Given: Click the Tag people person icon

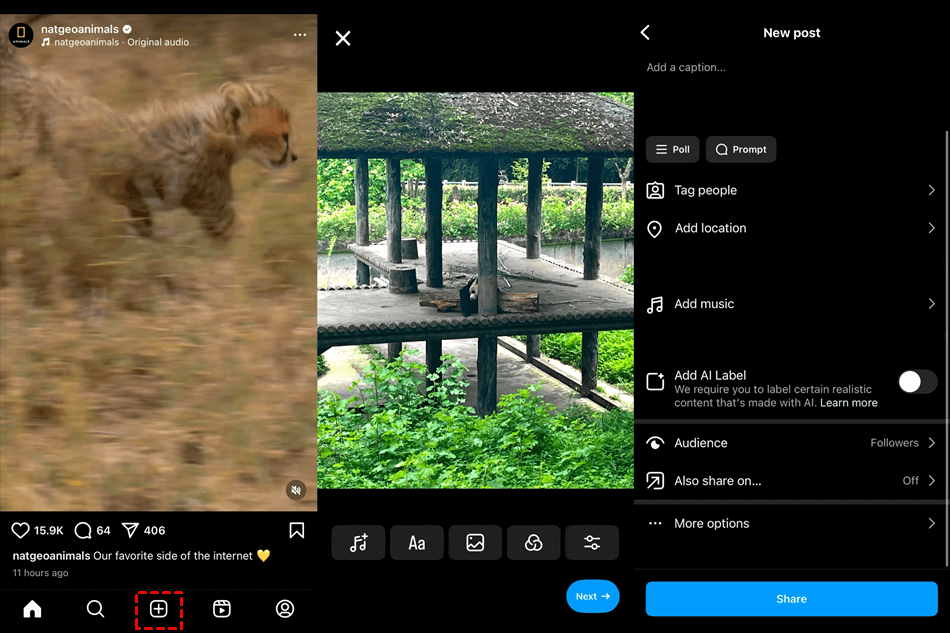Looking at the screenshot, I should (655, 190).
